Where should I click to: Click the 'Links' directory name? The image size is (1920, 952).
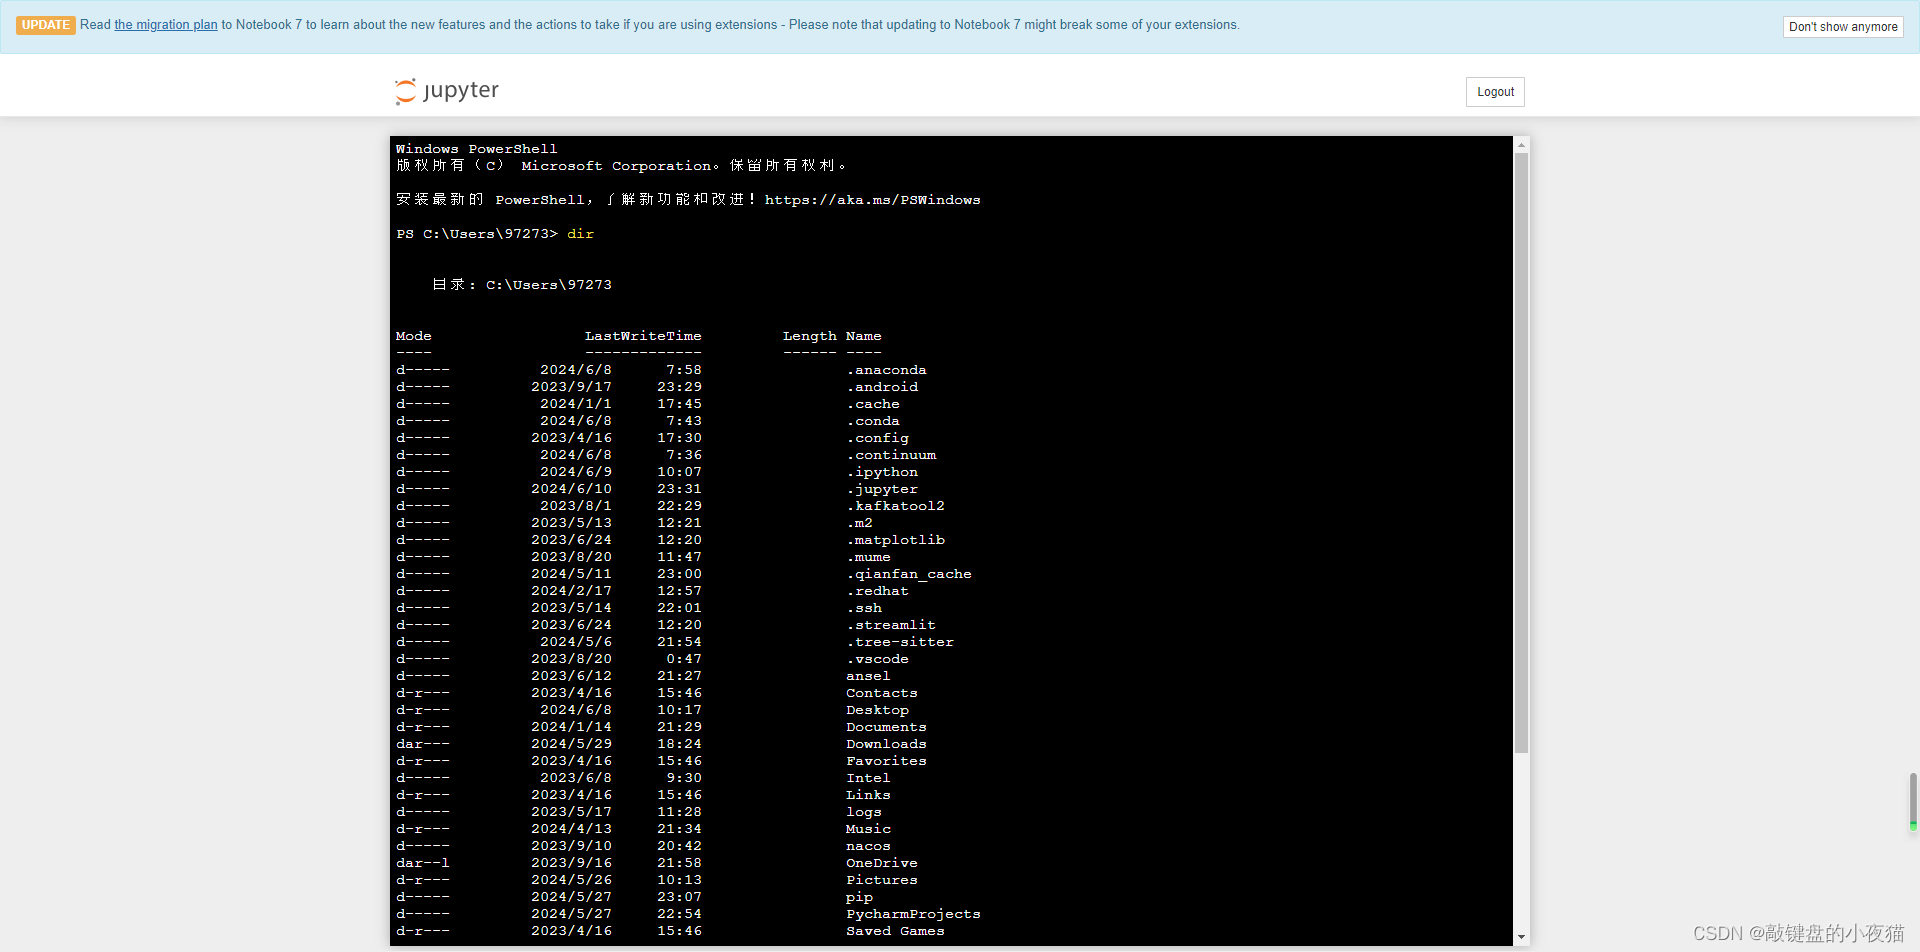click(868, 795)
